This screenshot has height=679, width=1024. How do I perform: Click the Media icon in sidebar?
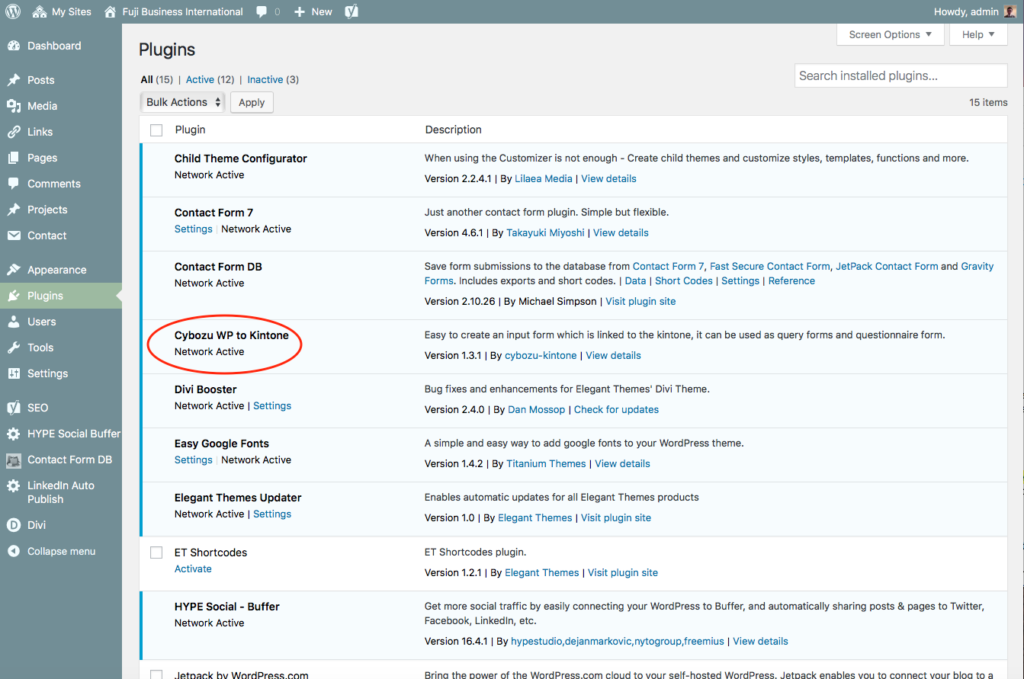(13, 106)
